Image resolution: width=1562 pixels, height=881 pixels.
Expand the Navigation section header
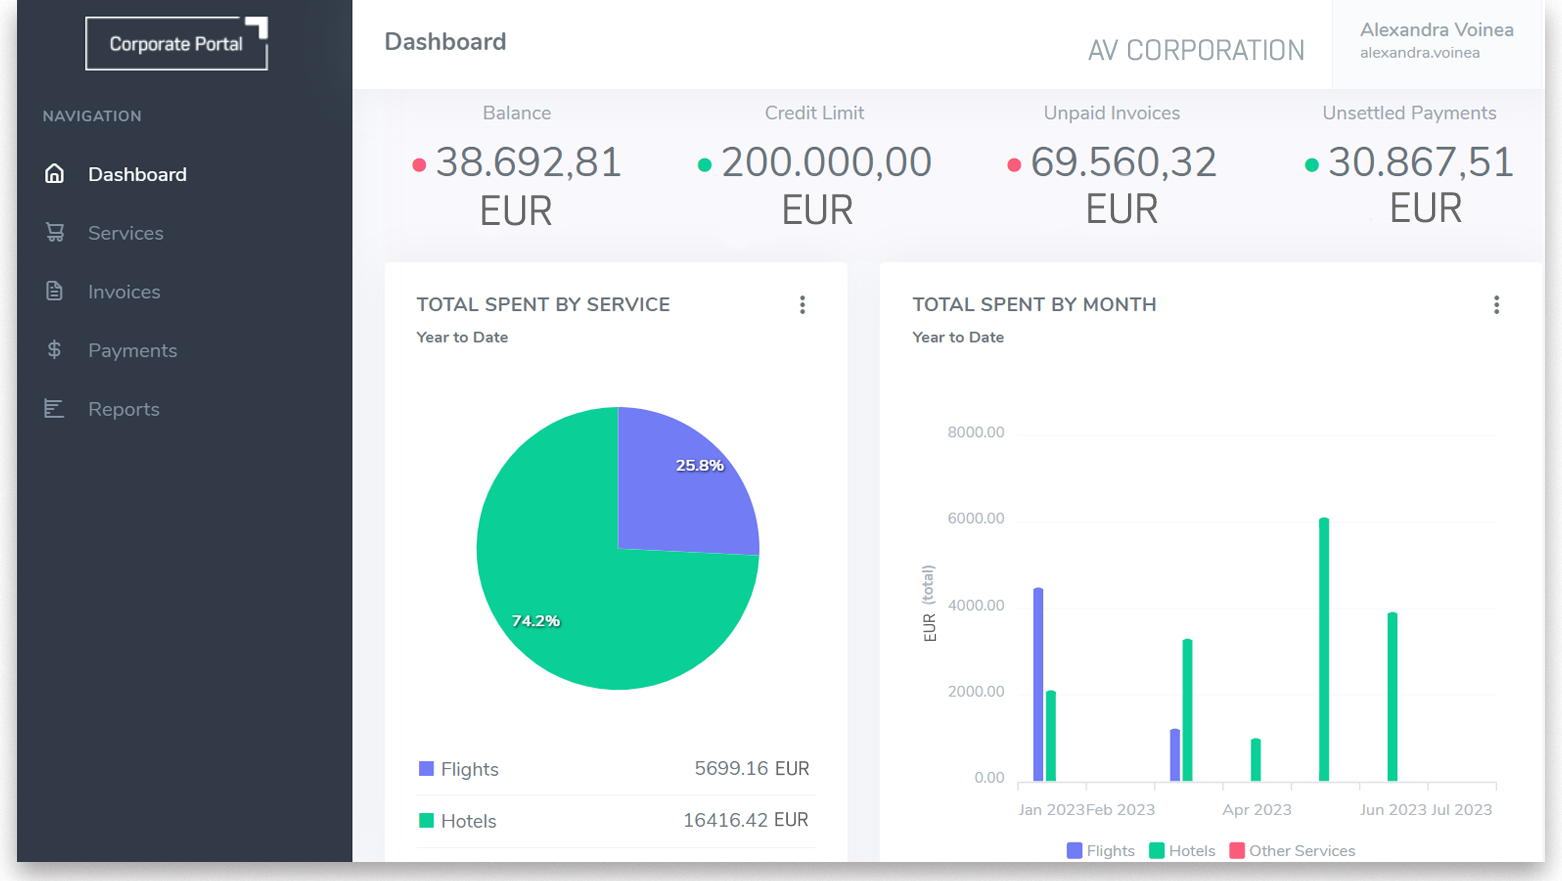pos(92,116)
